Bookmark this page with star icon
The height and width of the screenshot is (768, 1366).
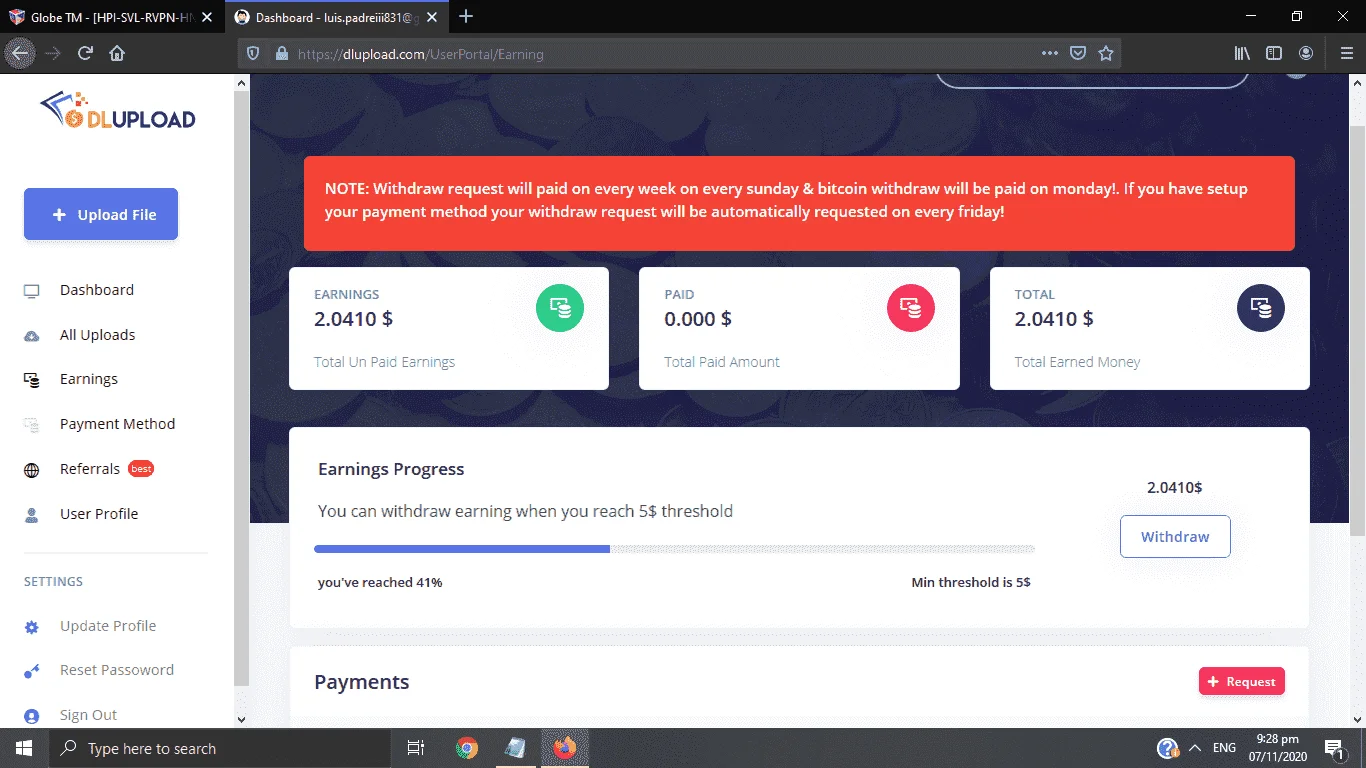click(1106, 54)
